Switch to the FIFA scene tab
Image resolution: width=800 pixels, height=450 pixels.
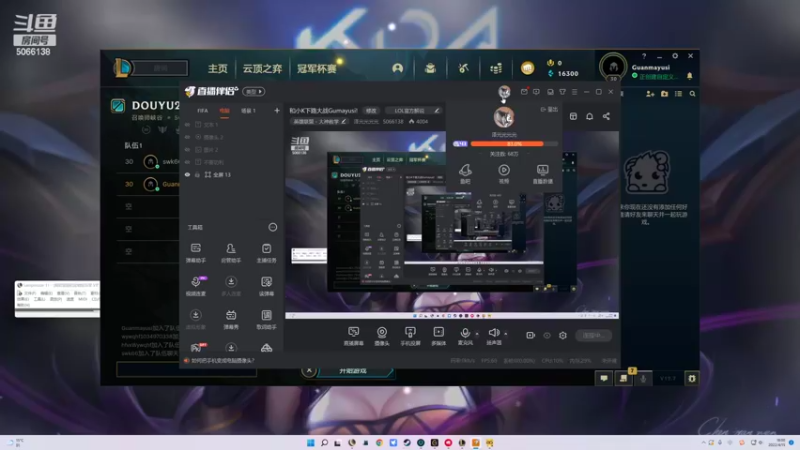coord(203,111)
